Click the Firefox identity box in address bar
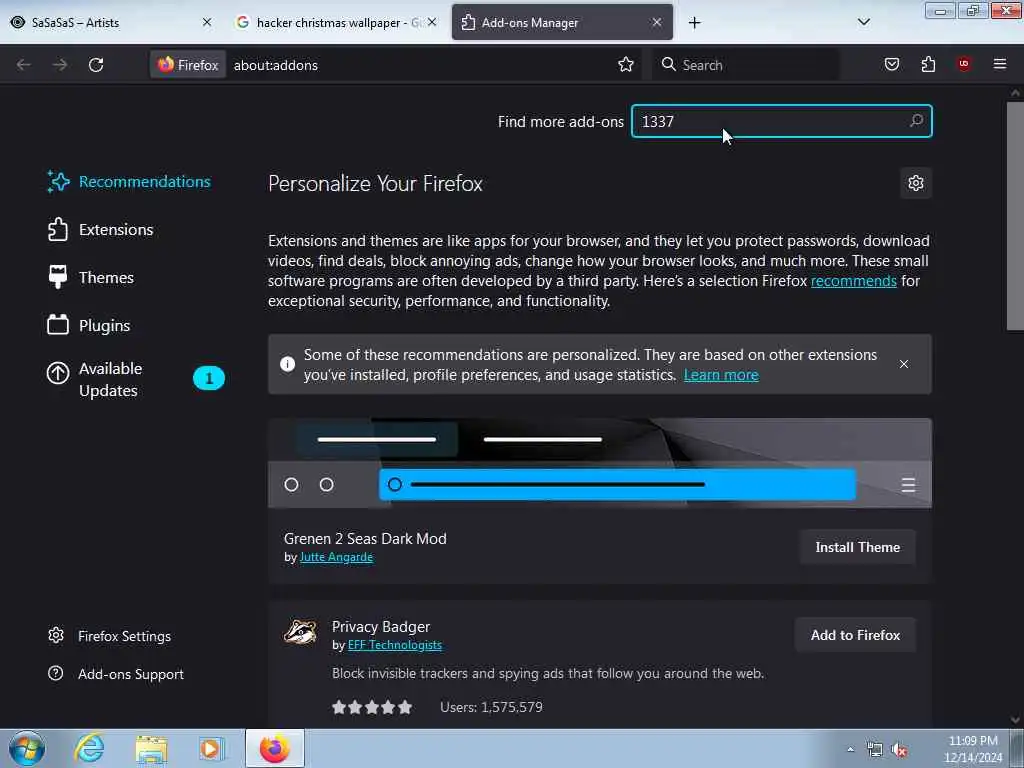This screenshot has width=1024, height=768. click(x=188, y=65)
